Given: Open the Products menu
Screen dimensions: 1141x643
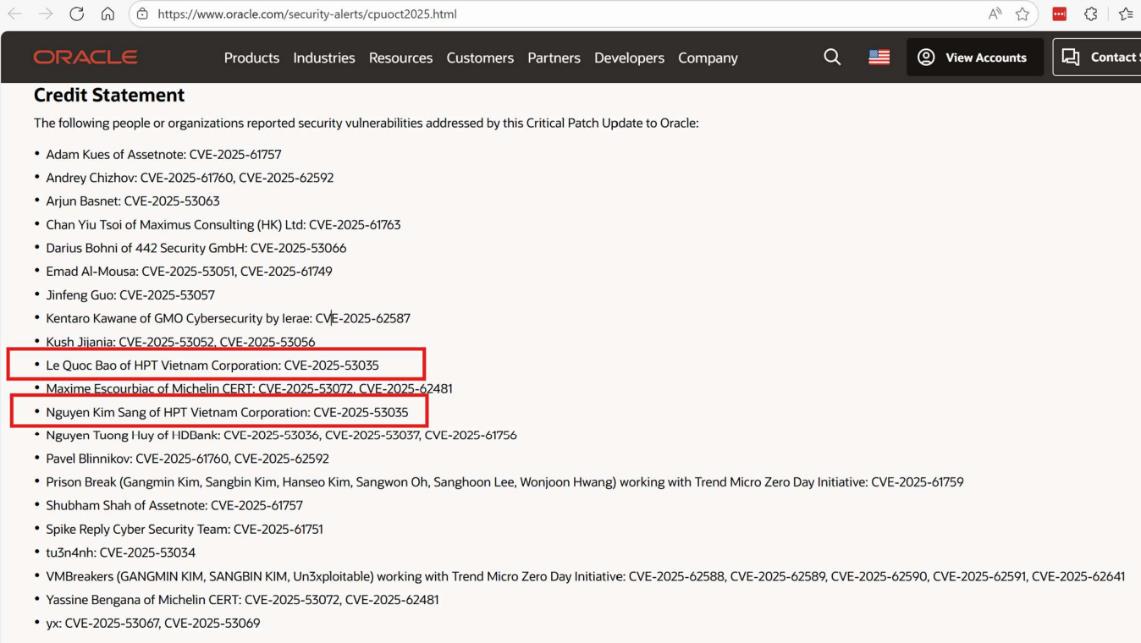Looking at the screenshot, I should click(x=251, y=58).
